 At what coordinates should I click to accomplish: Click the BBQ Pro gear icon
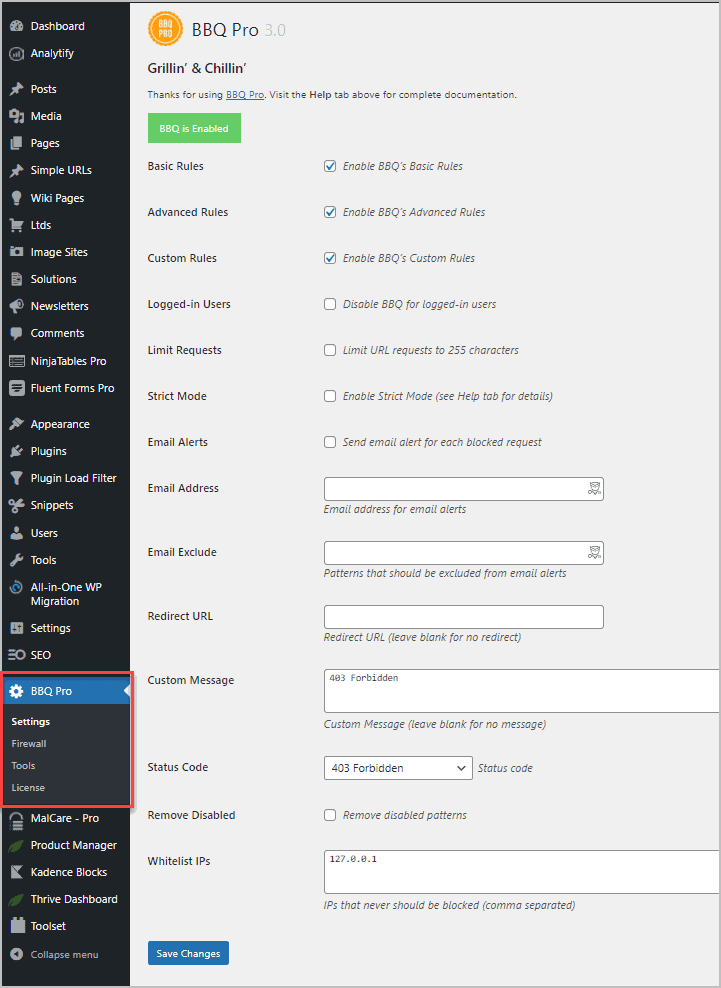[16, 691]
